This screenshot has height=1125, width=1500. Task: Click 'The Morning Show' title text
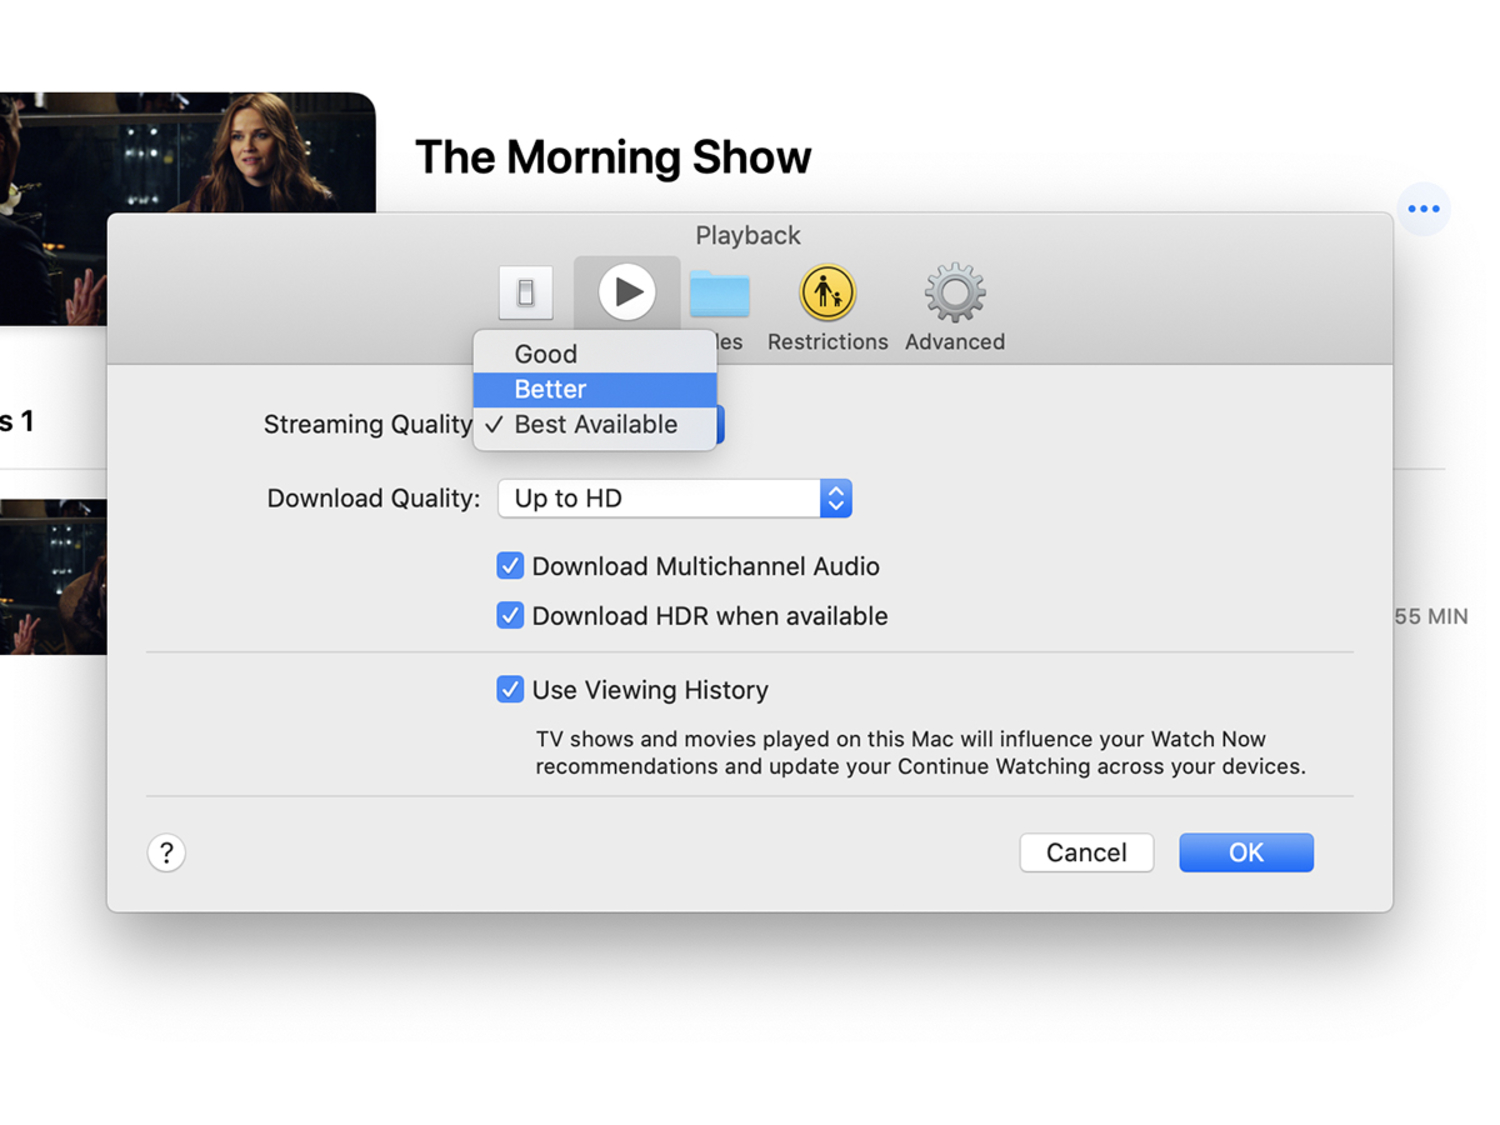click(613, 157)
